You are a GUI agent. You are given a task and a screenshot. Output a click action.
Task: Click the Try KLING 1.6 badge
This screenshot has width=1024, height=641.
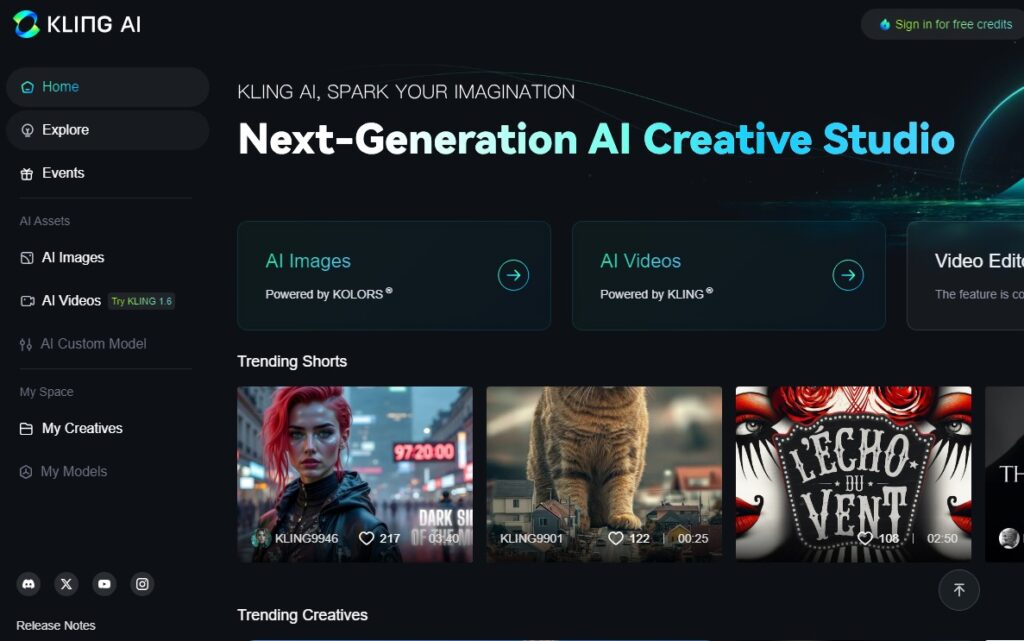click(141, 301)
